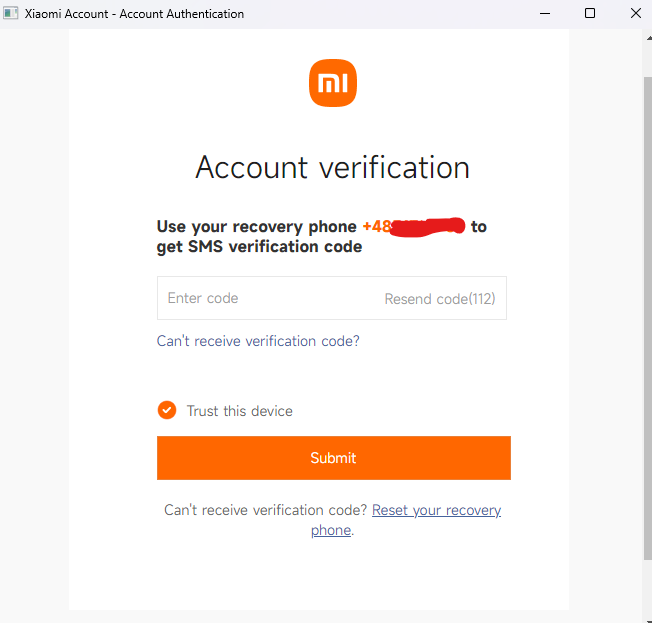Follow the 'Reset your recovery phone' link

436,511
